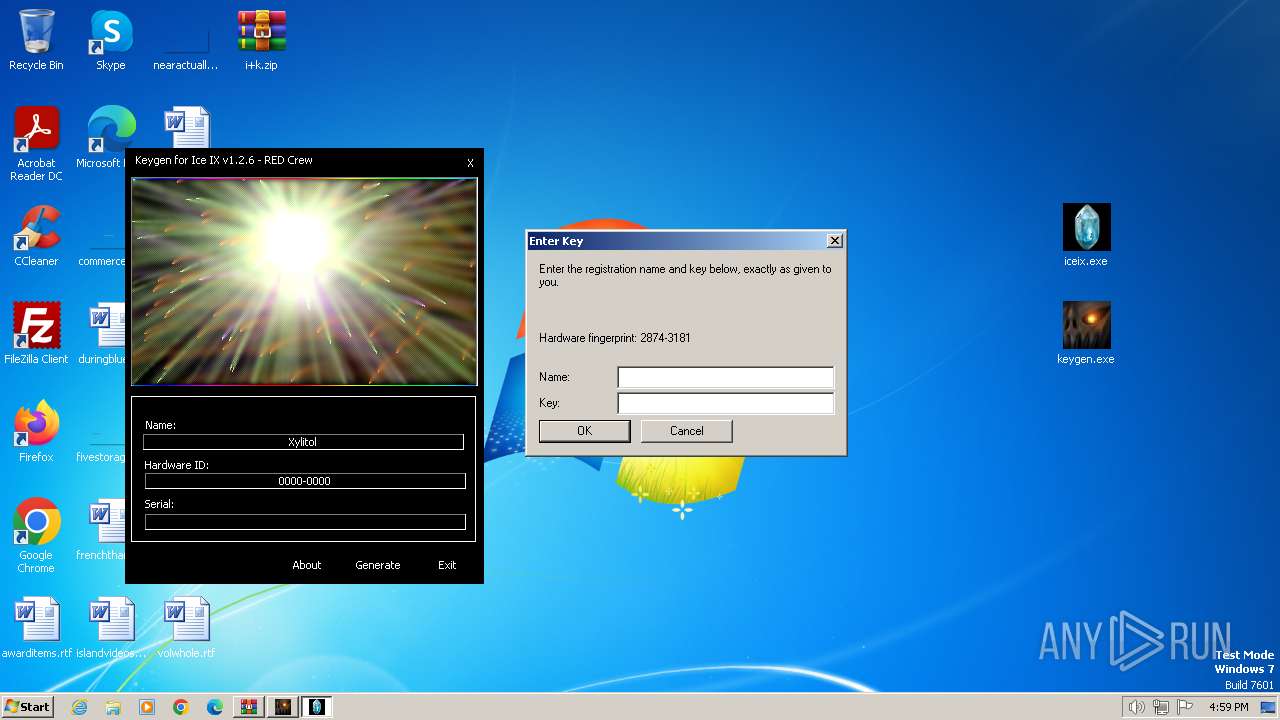Click the Key field in Enter Key dialog

coord(726,403)
